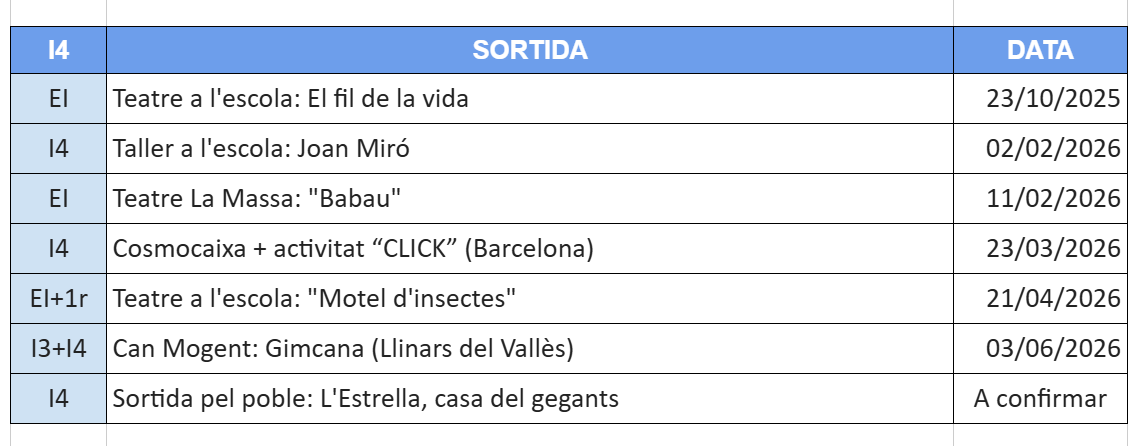Screen dimensions: 1141x446
Task: Select the date cell 23/10/2025
Action: click(1040, 99)
